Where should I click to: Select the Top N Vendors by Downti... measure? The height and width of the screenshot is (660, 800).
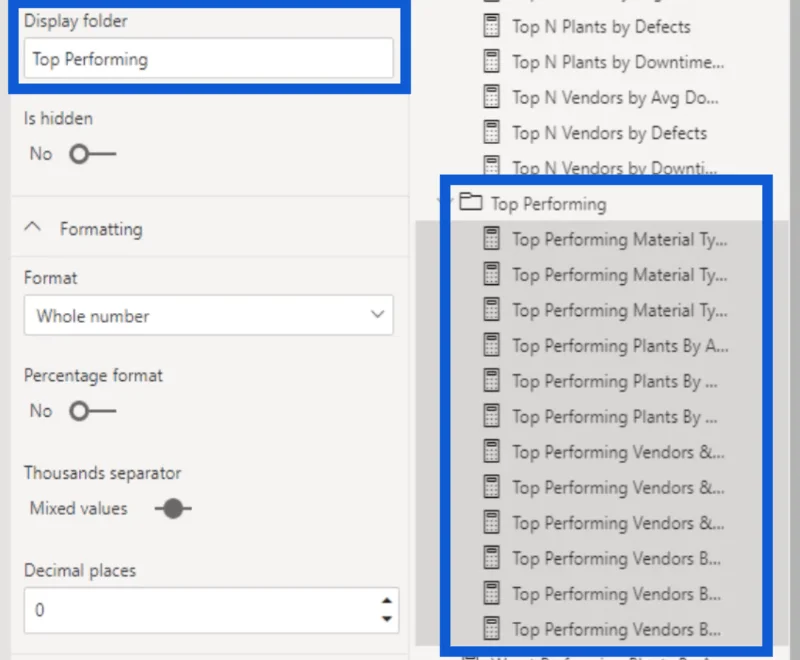tap(615, 168)
